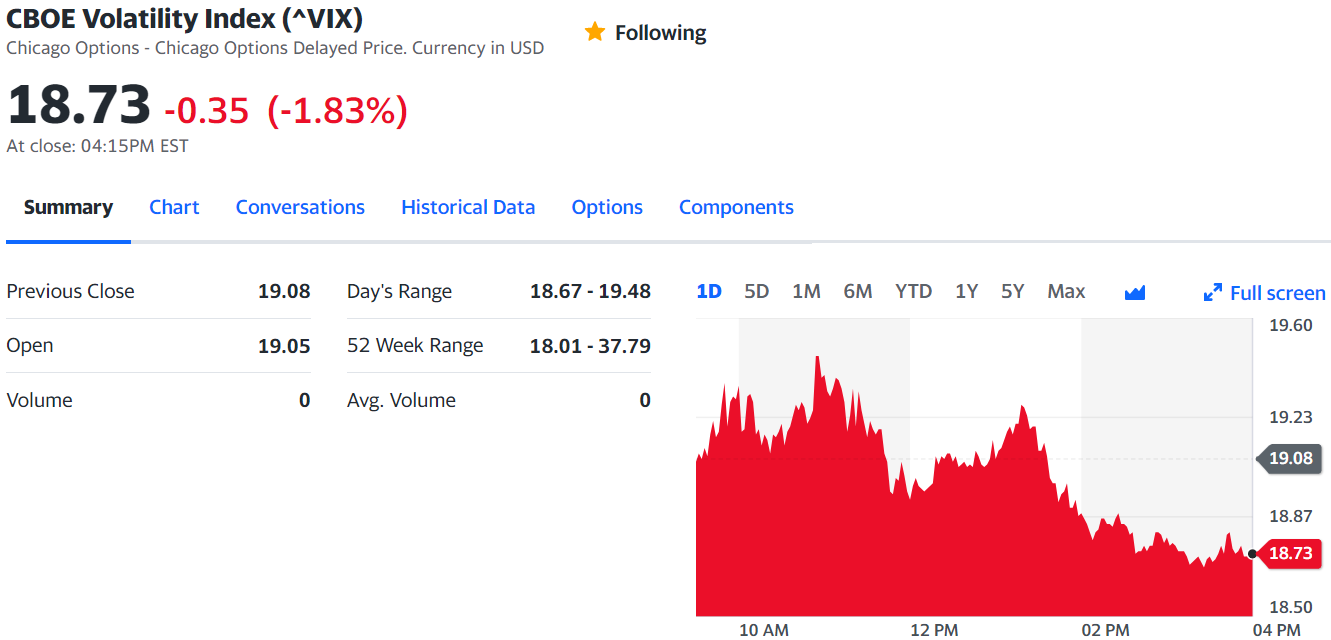This screenshot has width=1331, height=640.
Task: Open the Summary tab
Action: point(68,207)
